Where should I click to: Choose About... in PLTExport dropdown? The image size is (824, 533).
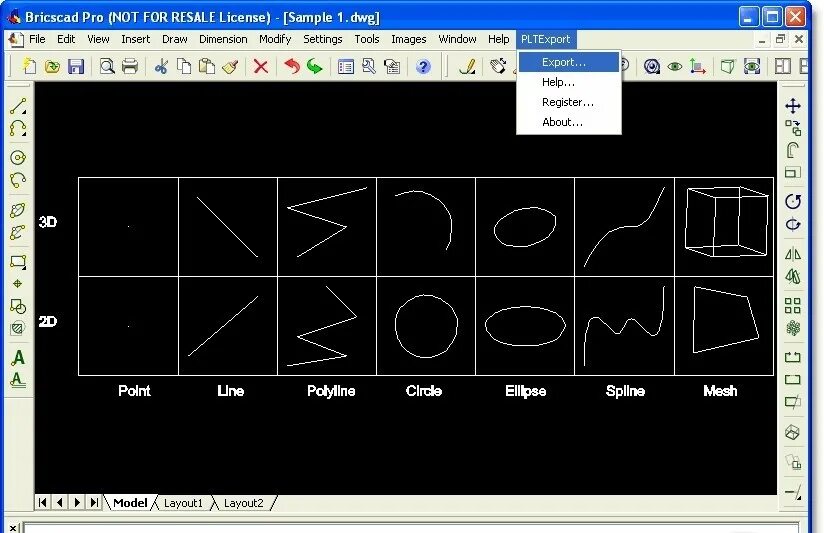pos(569,122)
